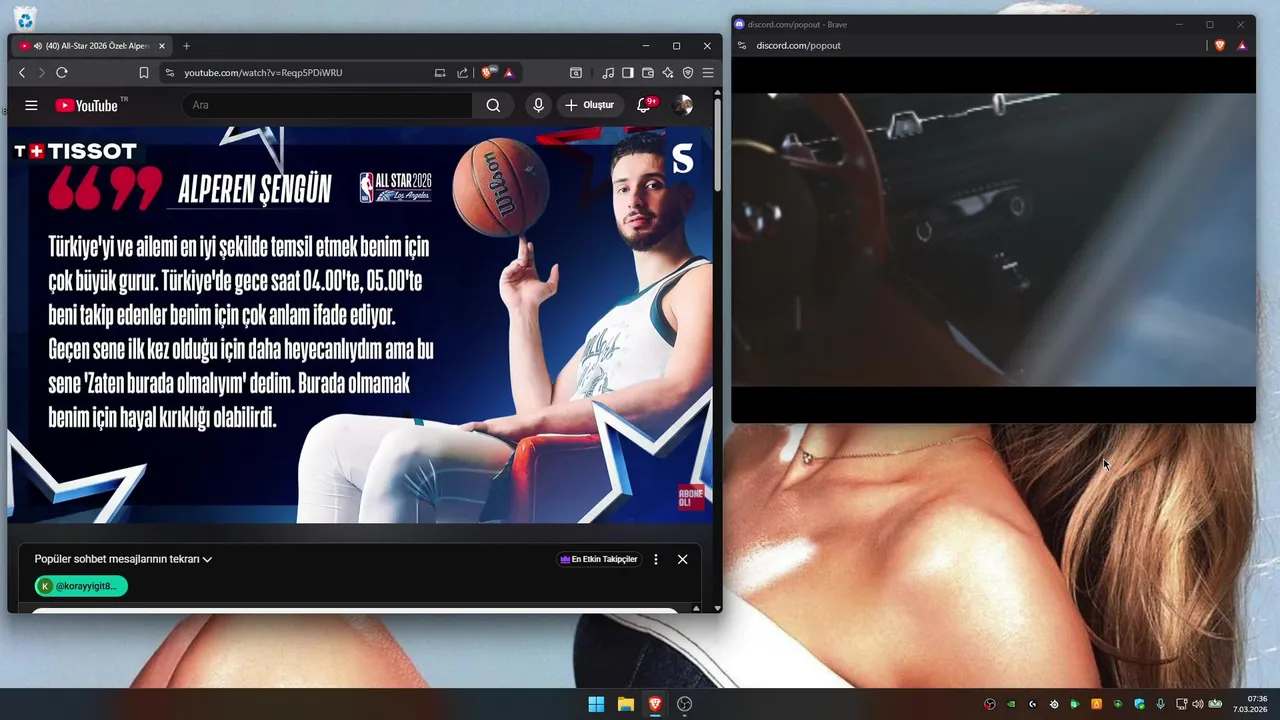
Task: Open Brave Shields lion icon in YouTube window
Action: click(488, 73)
